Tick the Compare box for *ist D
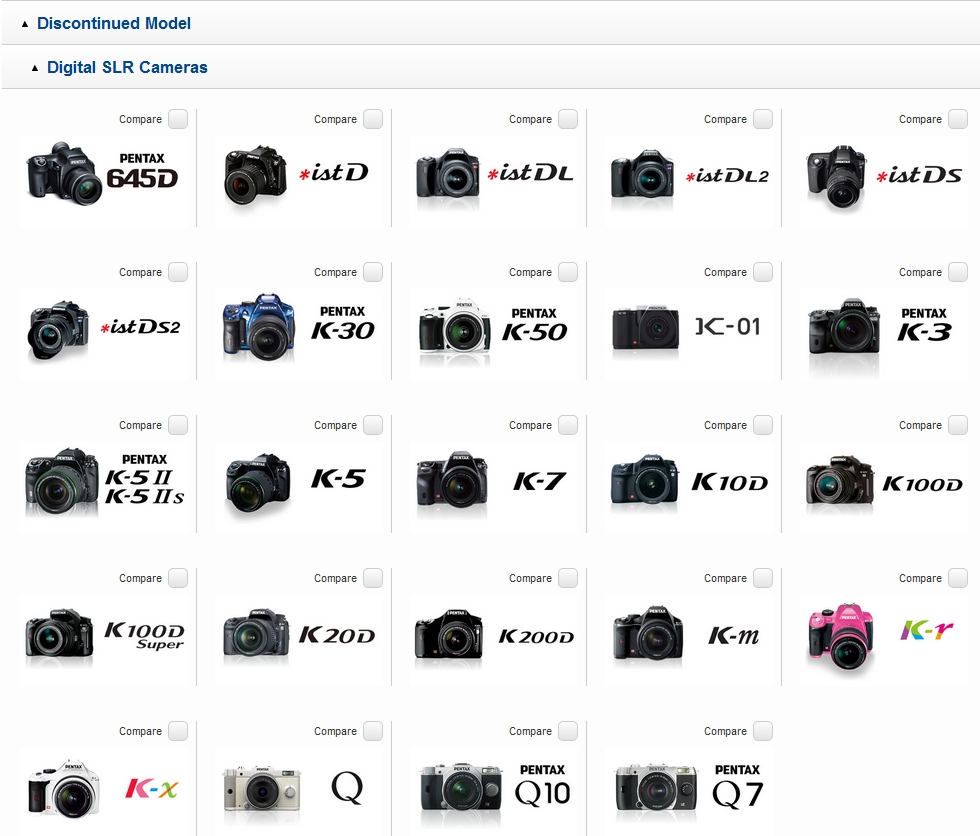The height and width of the screenshot is (836, 980). (x=373, y=119)
